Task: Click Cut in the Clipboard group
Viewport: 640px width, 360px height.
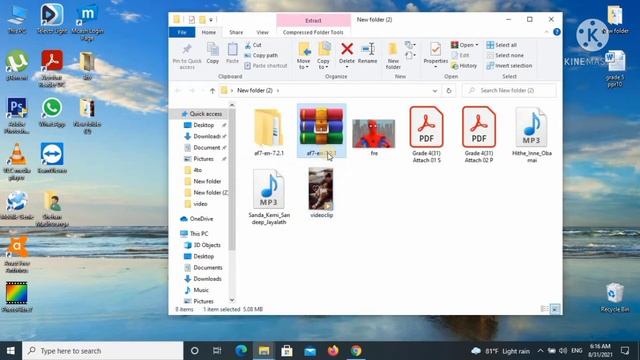Action: tap(253, 45)
